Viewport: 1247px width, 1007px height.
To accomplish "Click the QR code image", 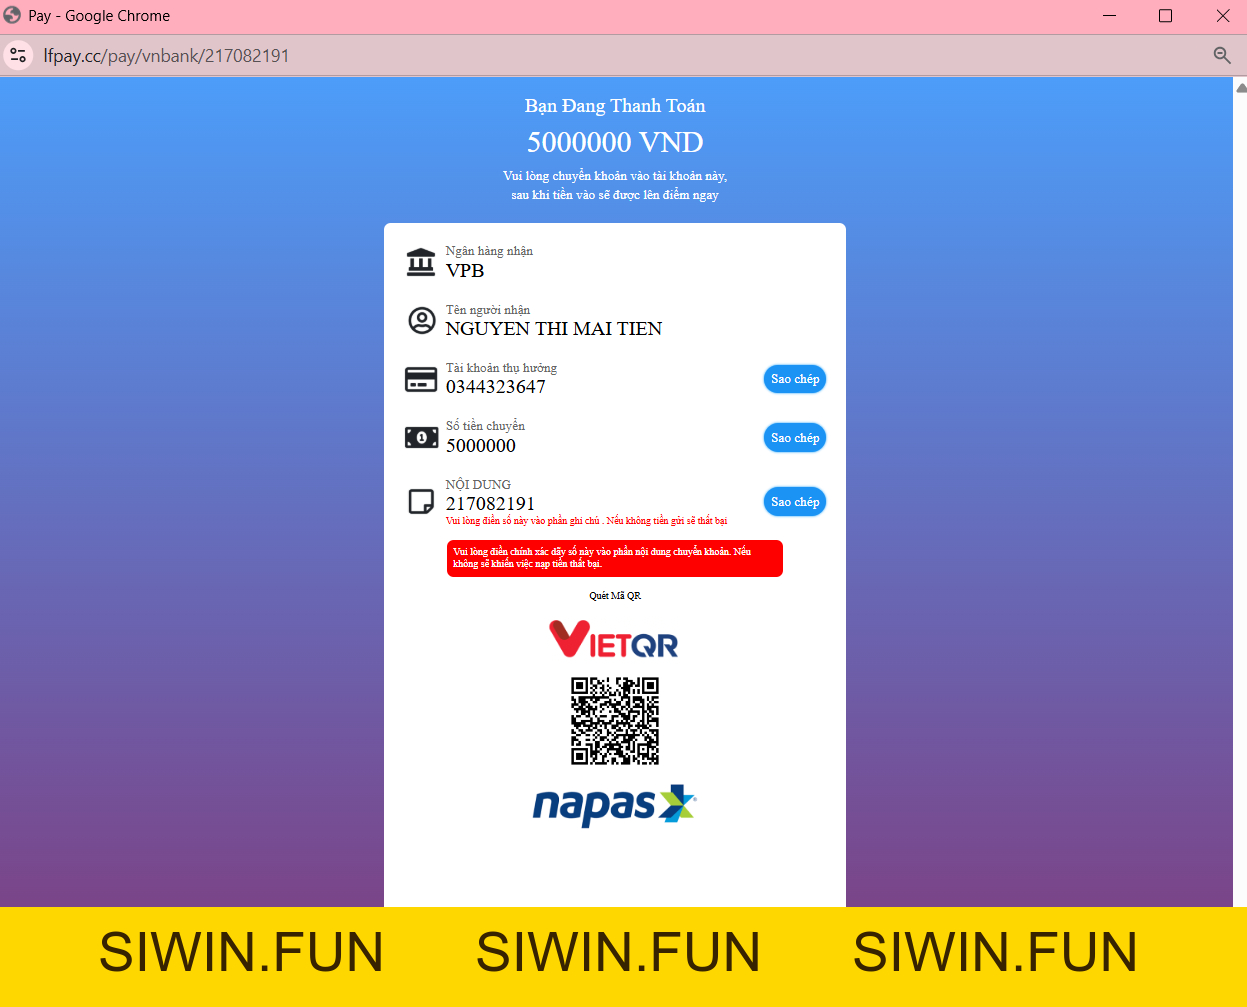I will coord(615,721).
